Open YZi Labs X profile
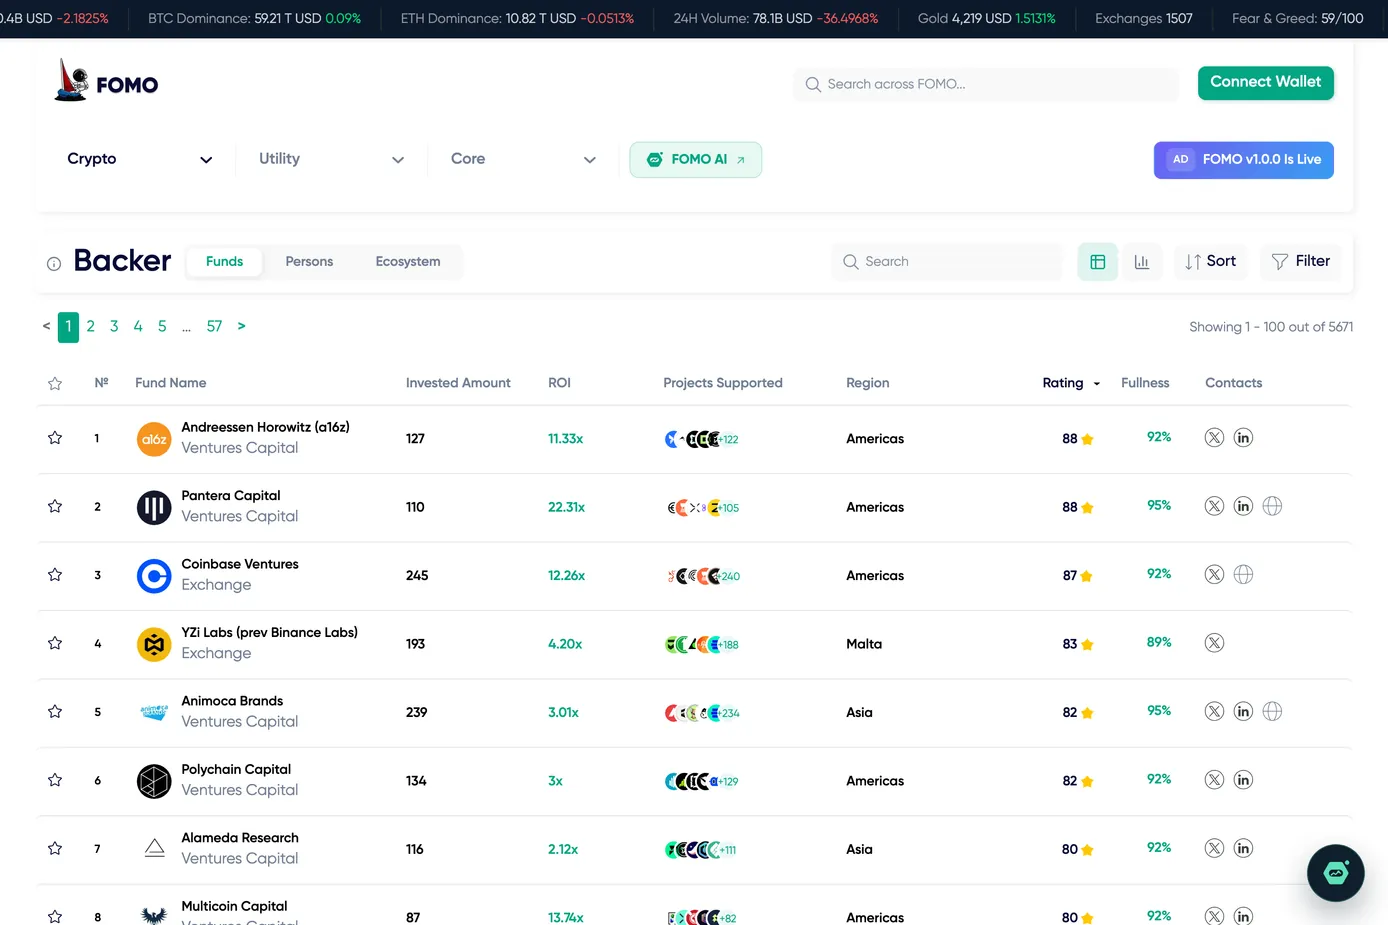Image resolution: width=1388 pixels, height=925 pixels. pos(1214,643)
